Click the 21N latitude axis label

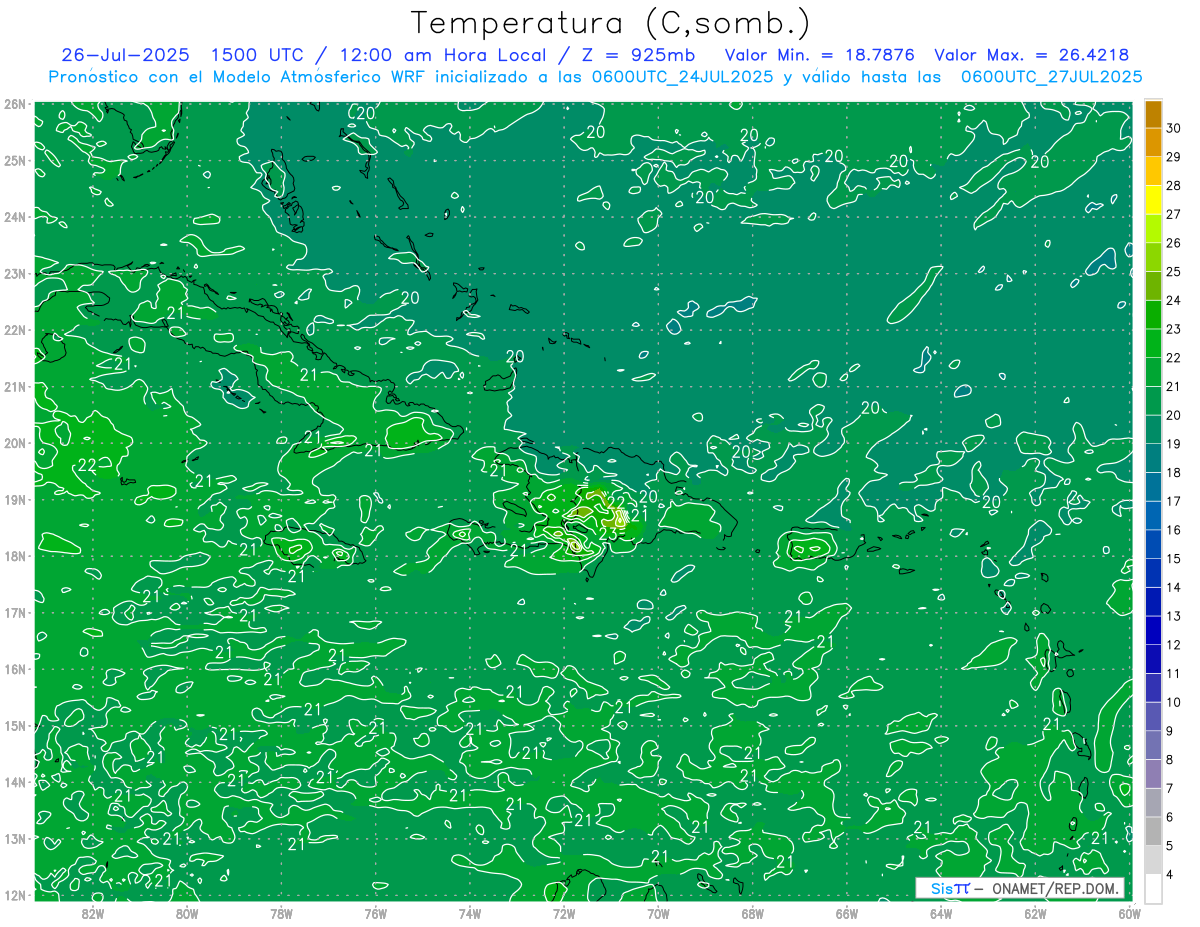tap(15, 387)
